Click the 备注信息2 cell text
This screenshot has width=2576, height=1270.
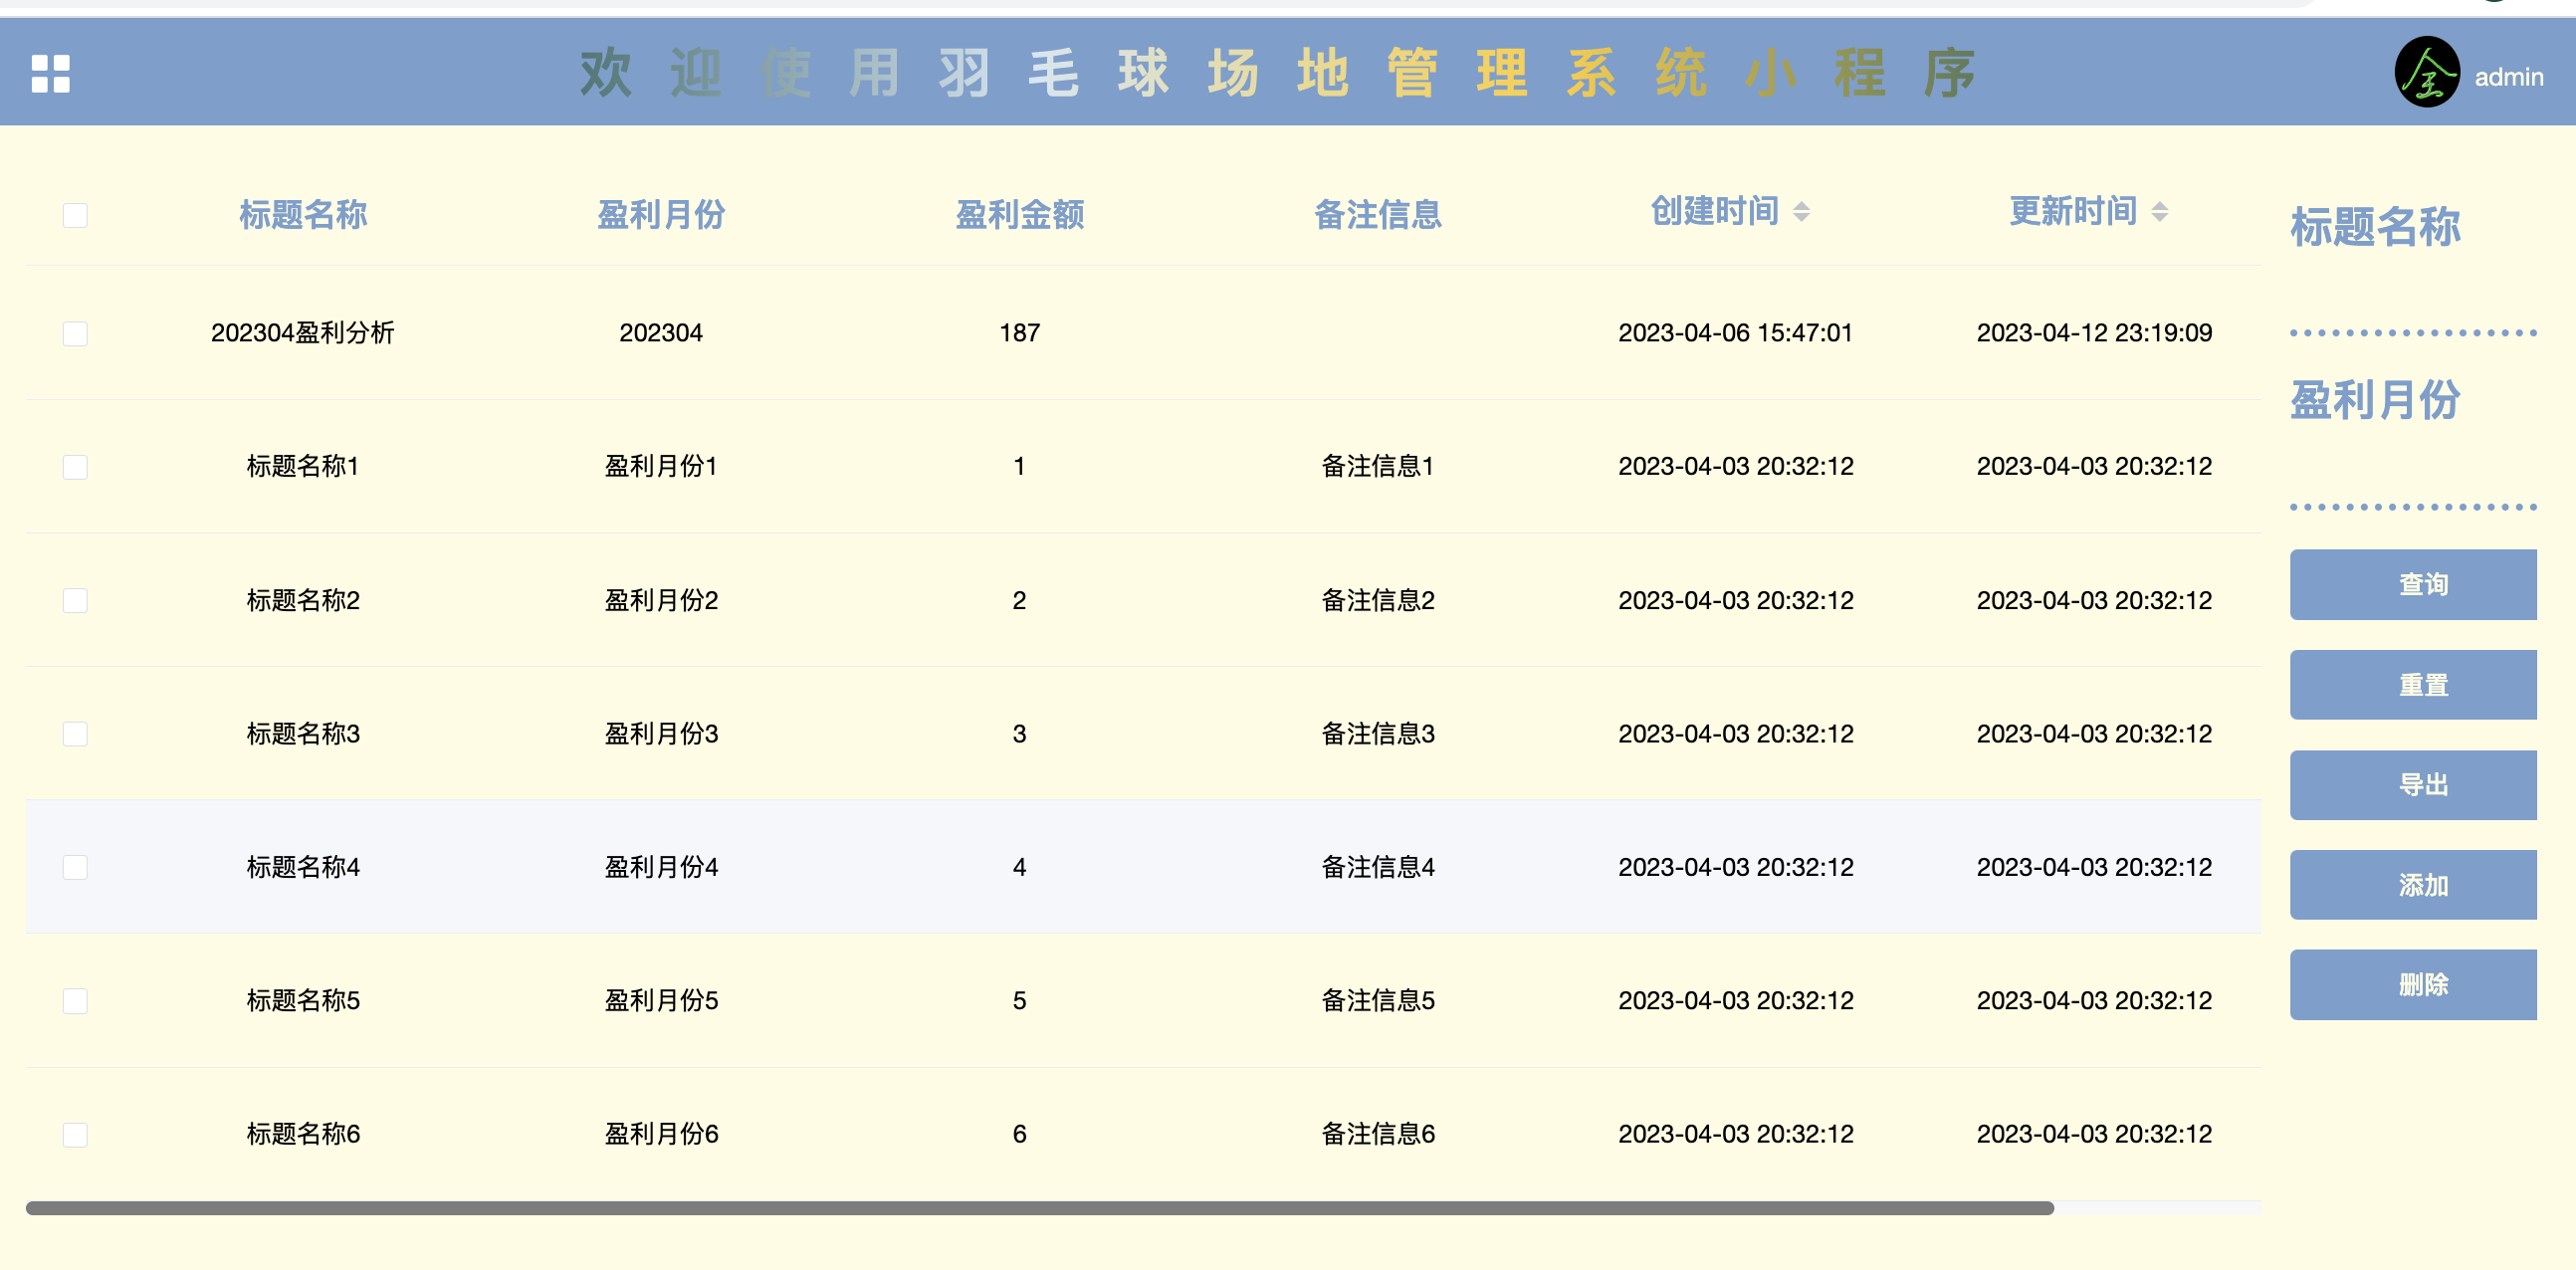1378,600
